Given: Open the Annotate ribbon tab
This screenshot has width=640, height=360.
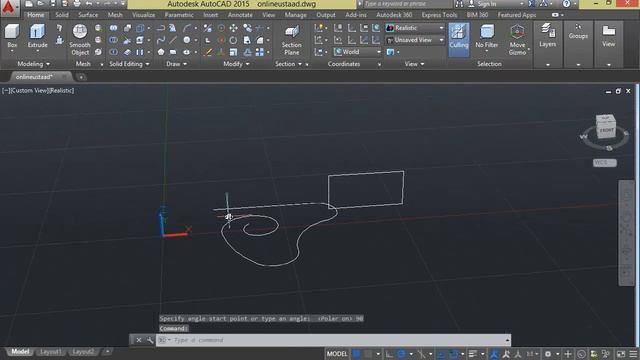Looking at the screenshot, I should click(240, 15).
